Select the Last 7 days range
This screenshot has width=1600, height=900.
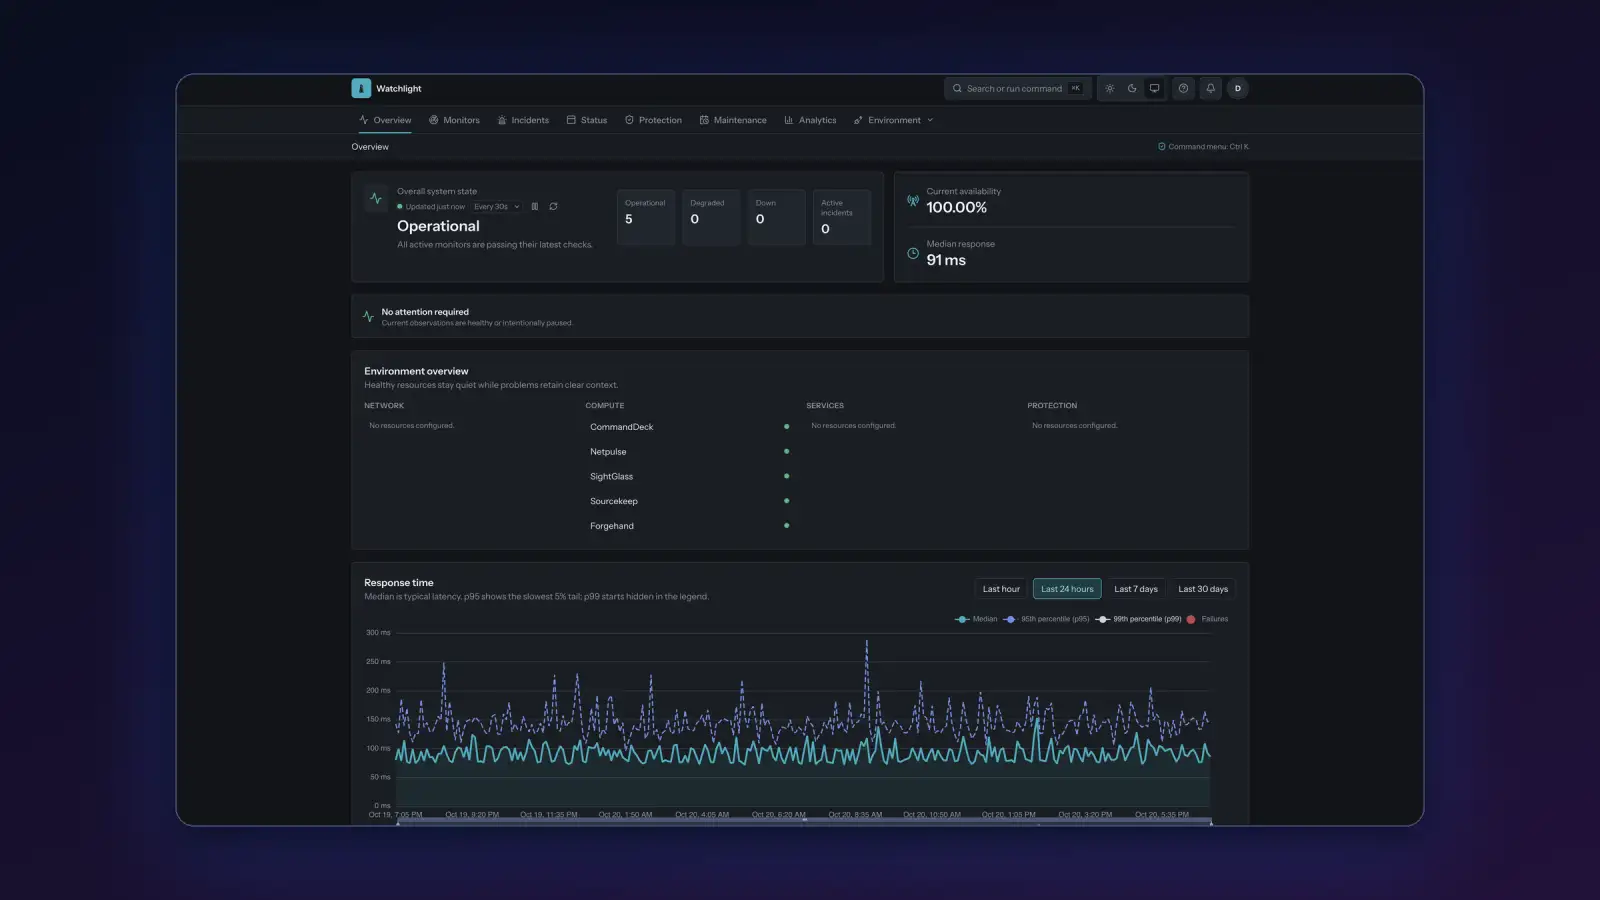point(1136,589)
